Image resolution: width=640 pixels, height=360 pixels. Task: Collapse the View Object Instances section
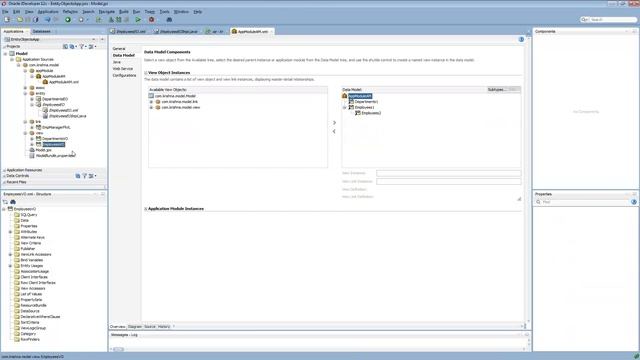click(x=146, y=73)
